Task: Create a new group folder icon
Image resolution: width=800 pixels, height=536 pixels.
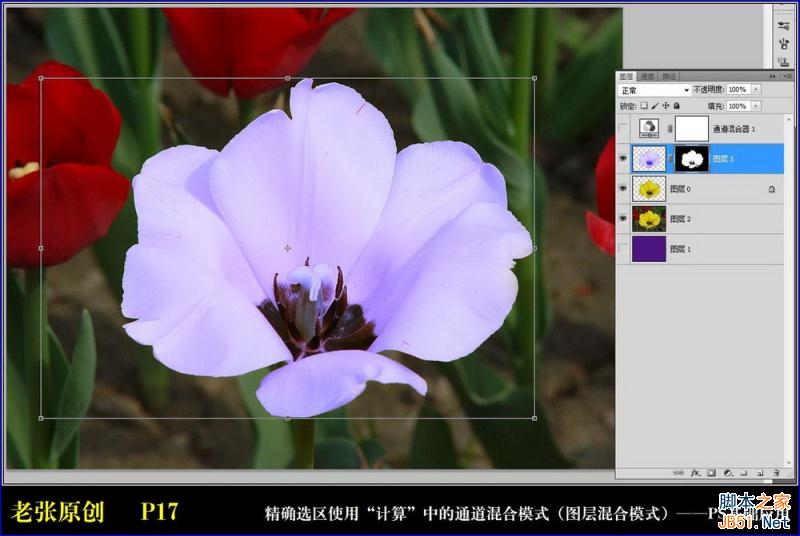Action: 743,473
